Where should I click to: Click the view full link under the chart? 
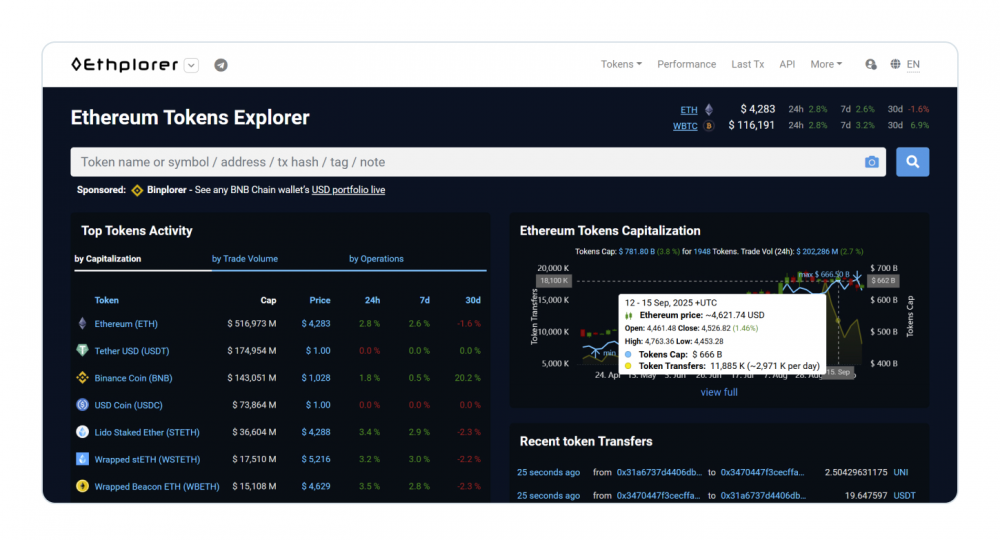pos(719,392)
